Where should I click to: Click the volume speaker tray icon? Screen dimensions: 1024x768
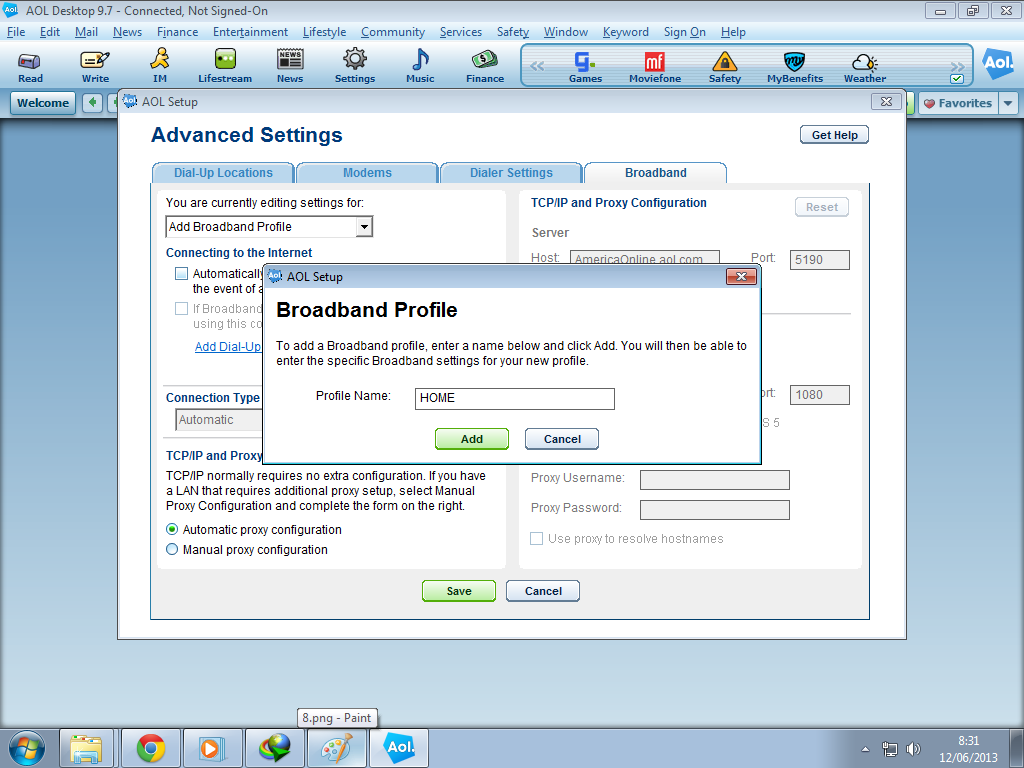coord(914,749)
